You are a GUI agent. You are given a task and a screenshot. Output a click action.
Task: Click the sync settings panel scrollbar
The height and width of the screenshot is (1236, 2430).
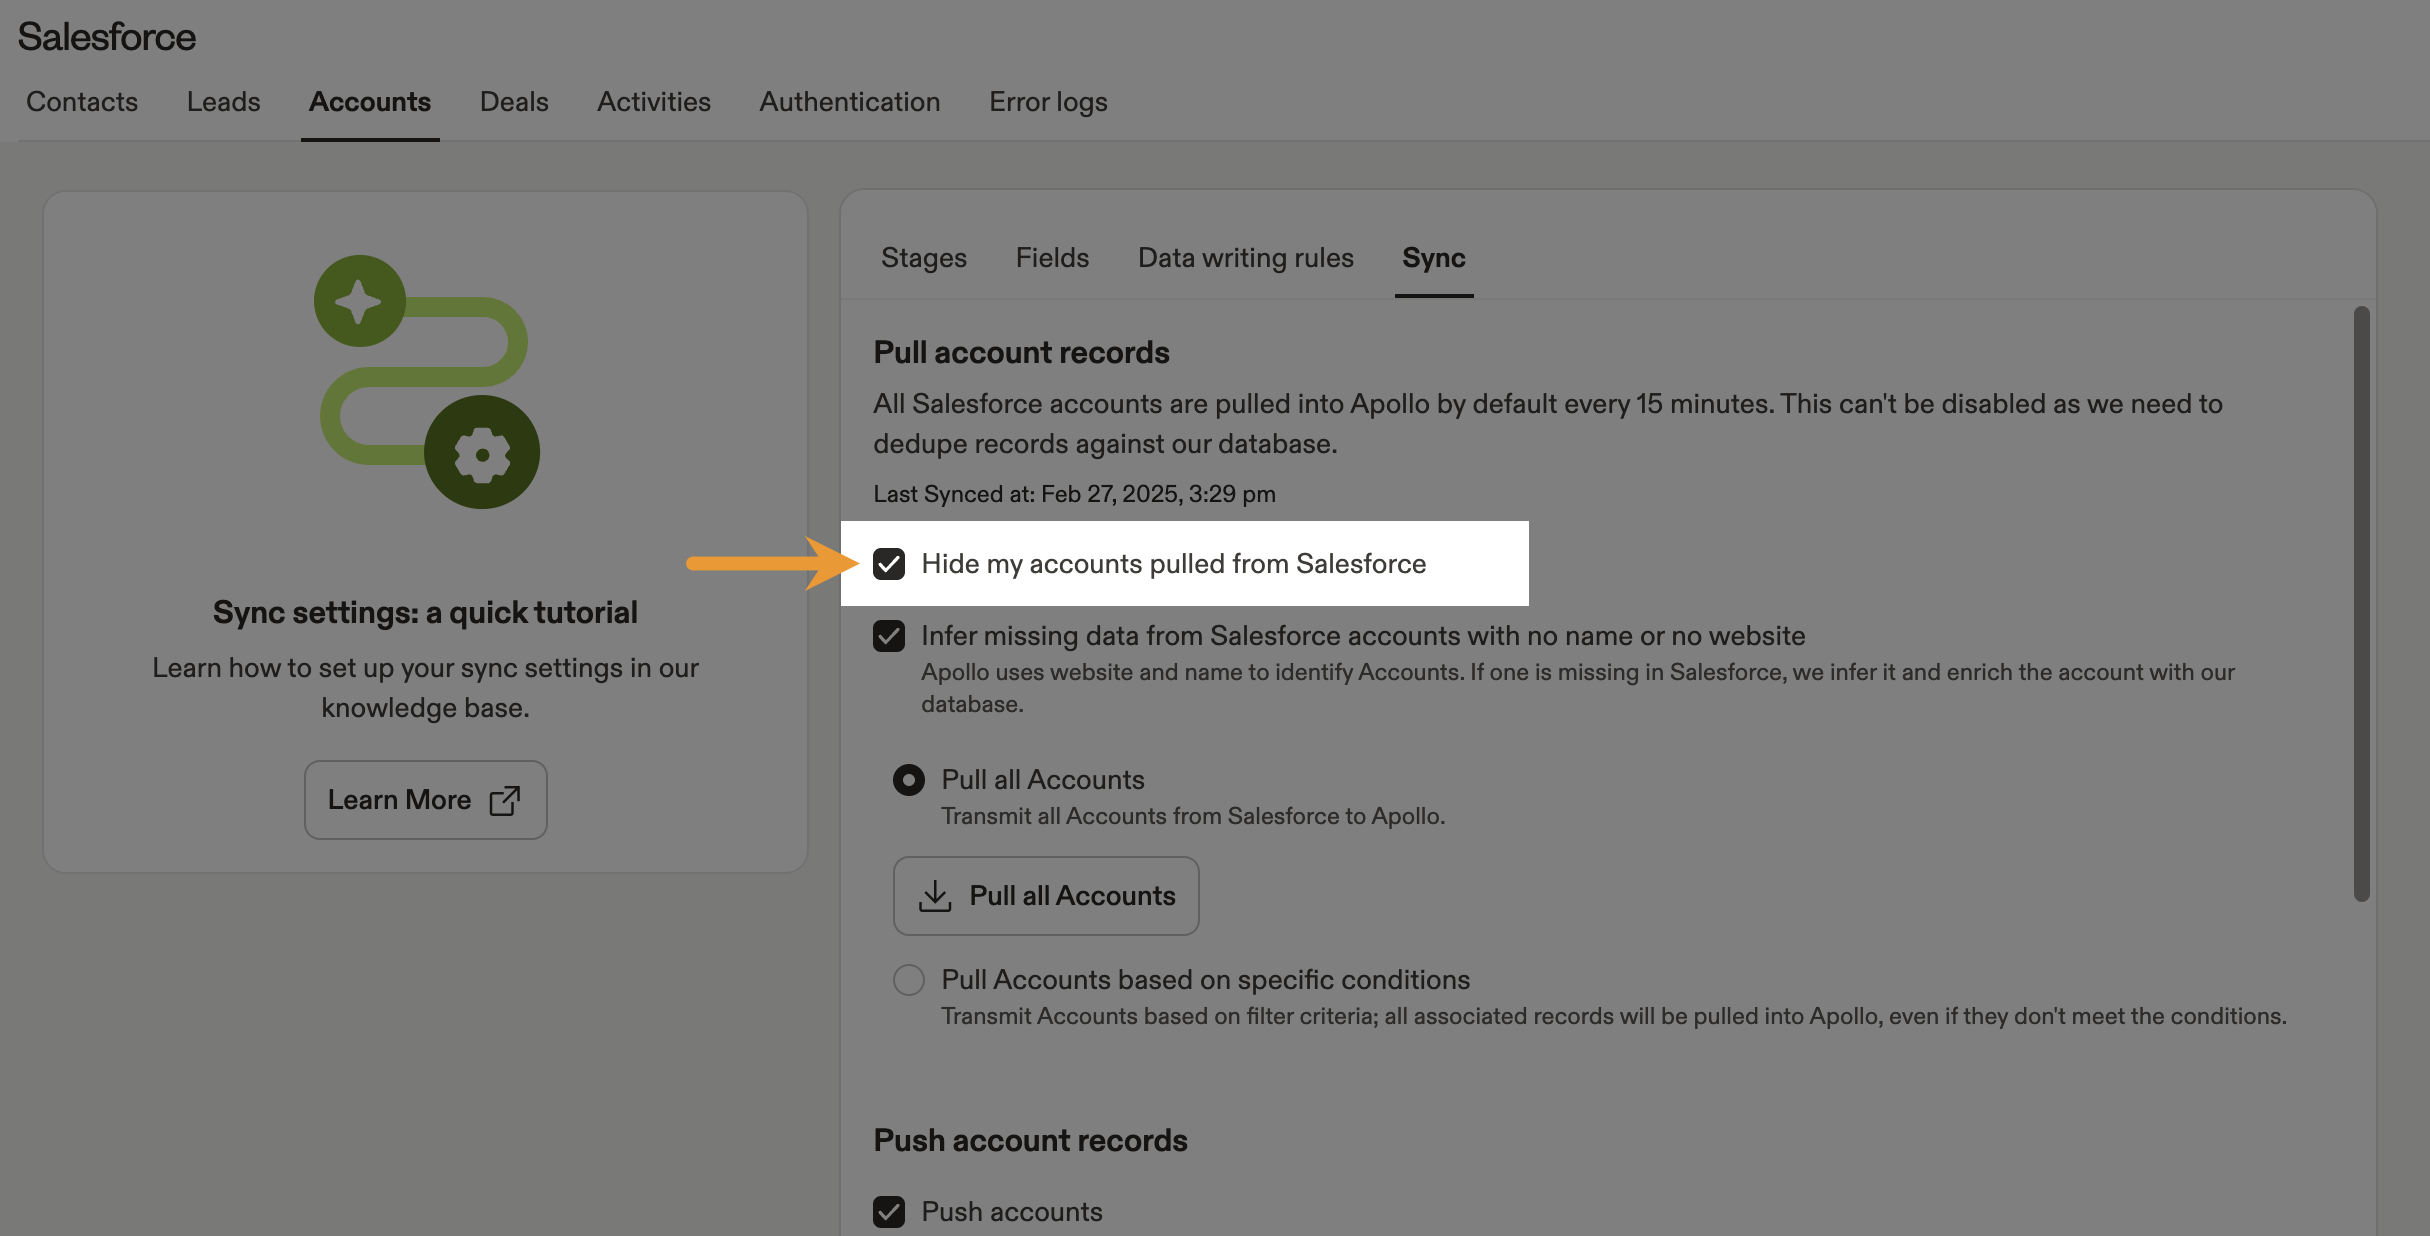click(2362, 604)
